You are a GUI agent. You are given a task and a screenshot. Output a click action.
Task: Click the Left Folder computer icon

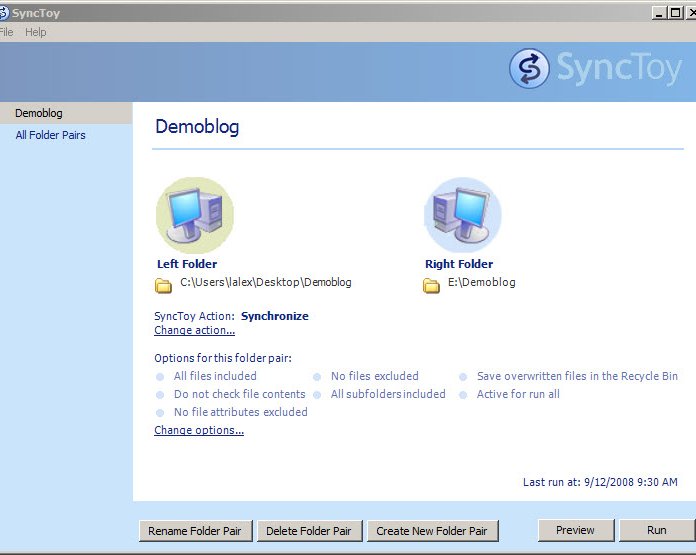(195, 215)
